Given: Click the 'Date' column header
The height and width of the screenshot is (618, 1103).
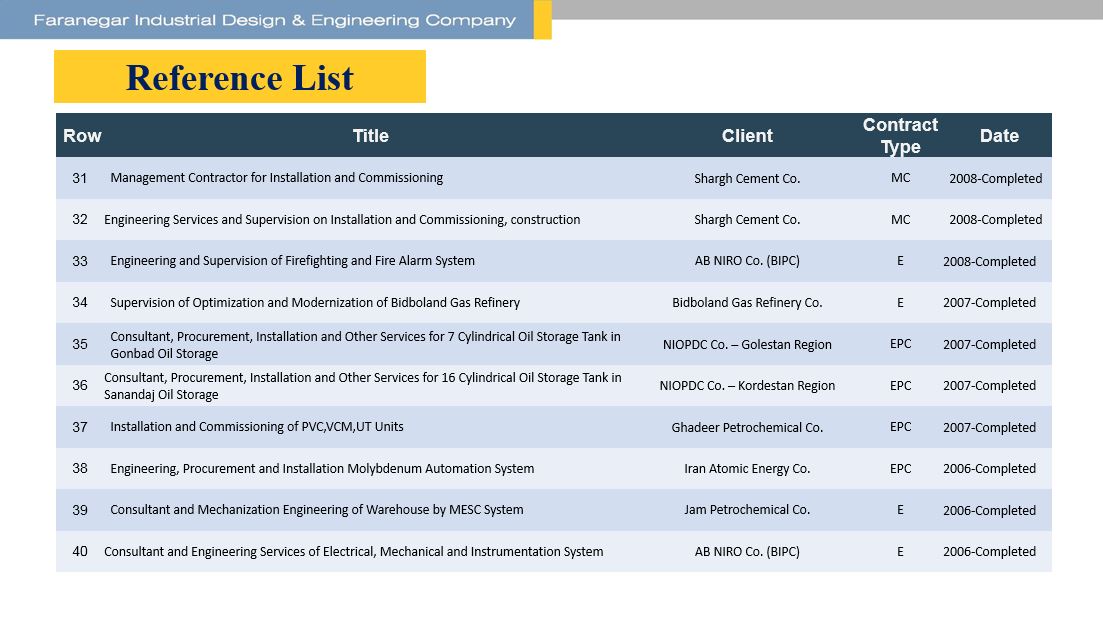Looking at the screenshot, I should (x=999, y=136).
